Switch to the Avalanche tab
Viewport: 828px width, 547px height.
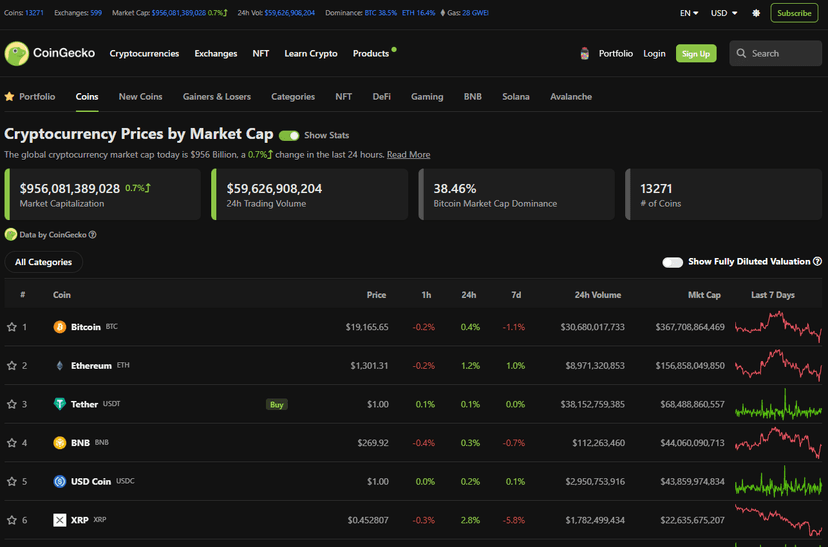coord(571,97)
